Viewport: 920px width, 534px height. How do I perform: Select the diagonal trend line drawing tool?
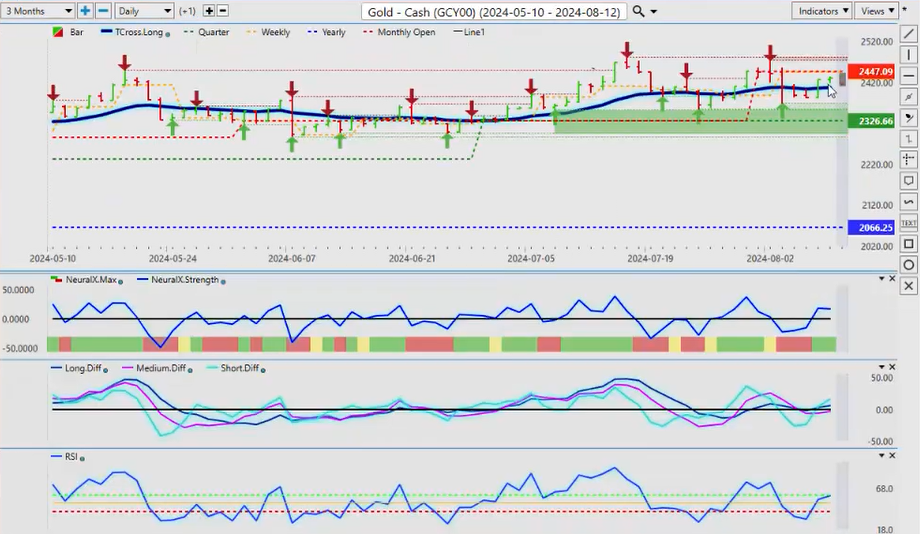coord(908,33)
